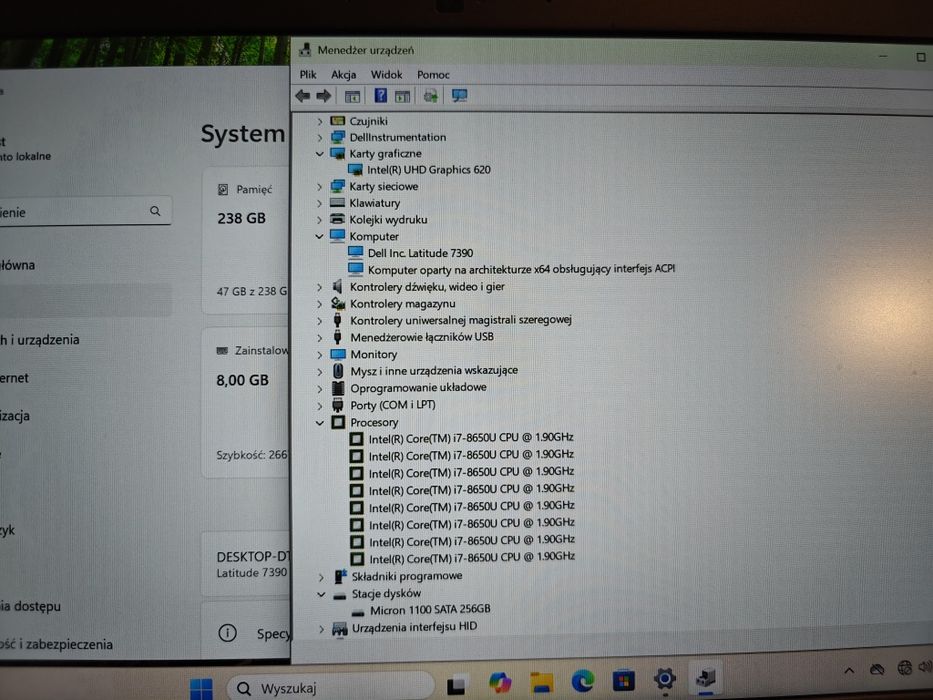Screen dimensions: 933x700
Task: Click the Kontrolery magazynu icon
Action: [x=338, y=304]
